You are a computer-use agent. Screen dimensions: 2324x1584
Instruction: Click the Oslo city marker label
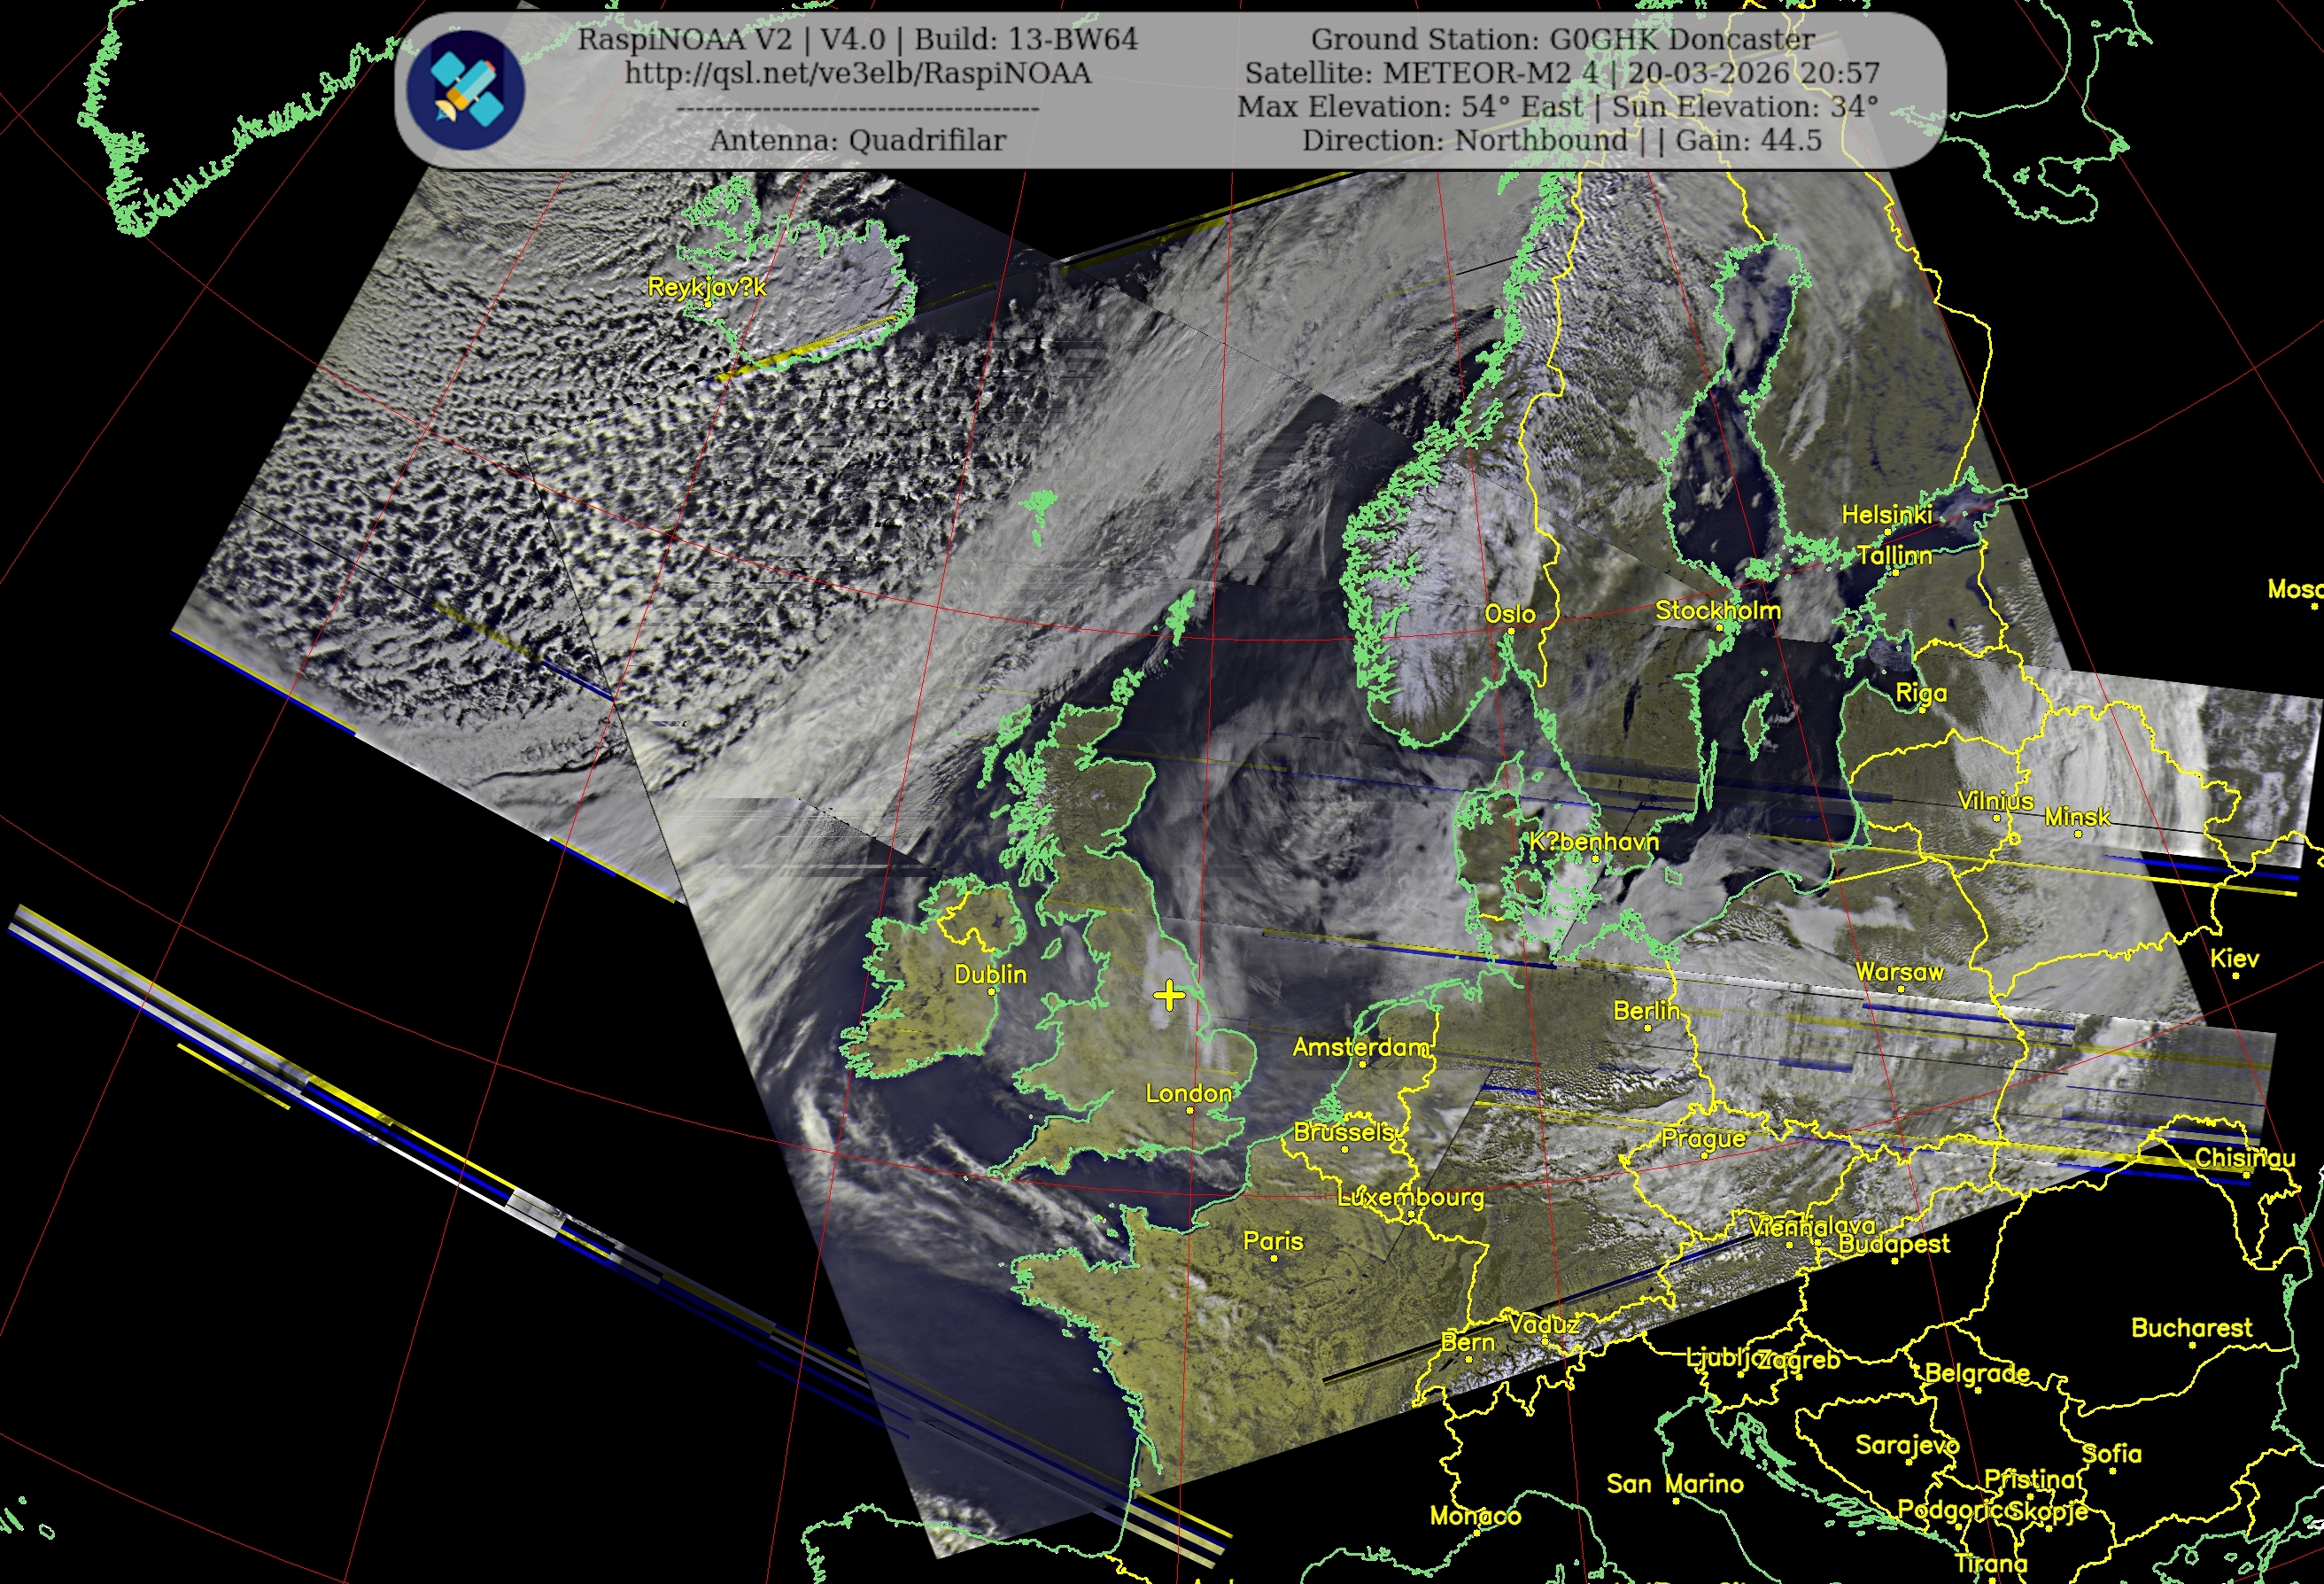pyautogui.click(x=1509, y=614)
